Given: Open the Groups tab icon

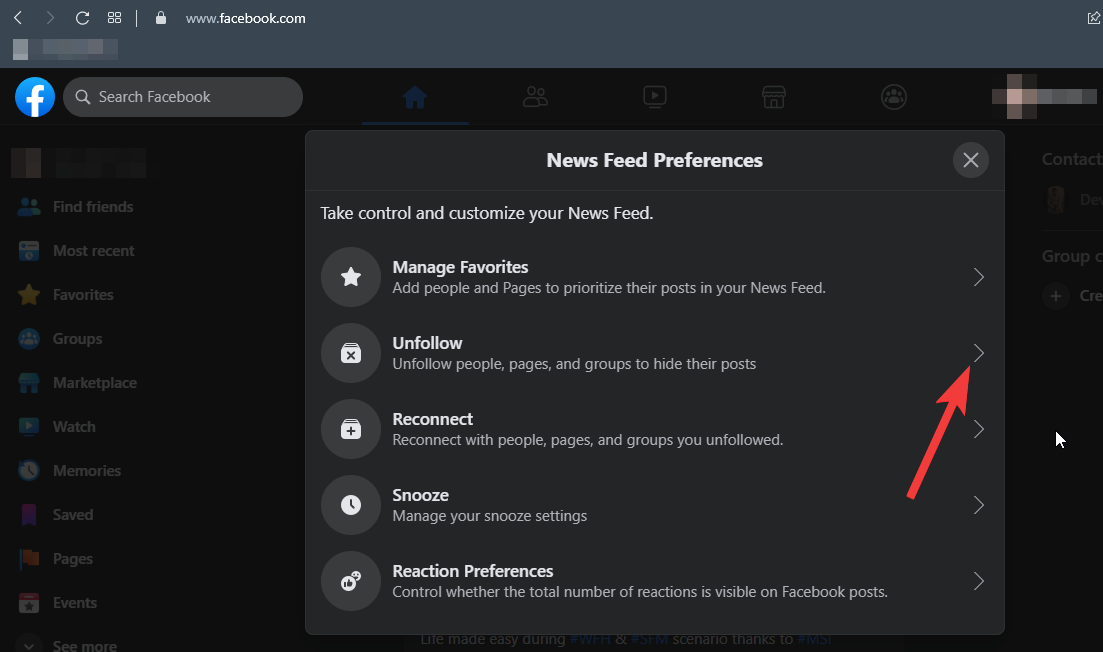Looking at the screenshot, I should 893,97.
